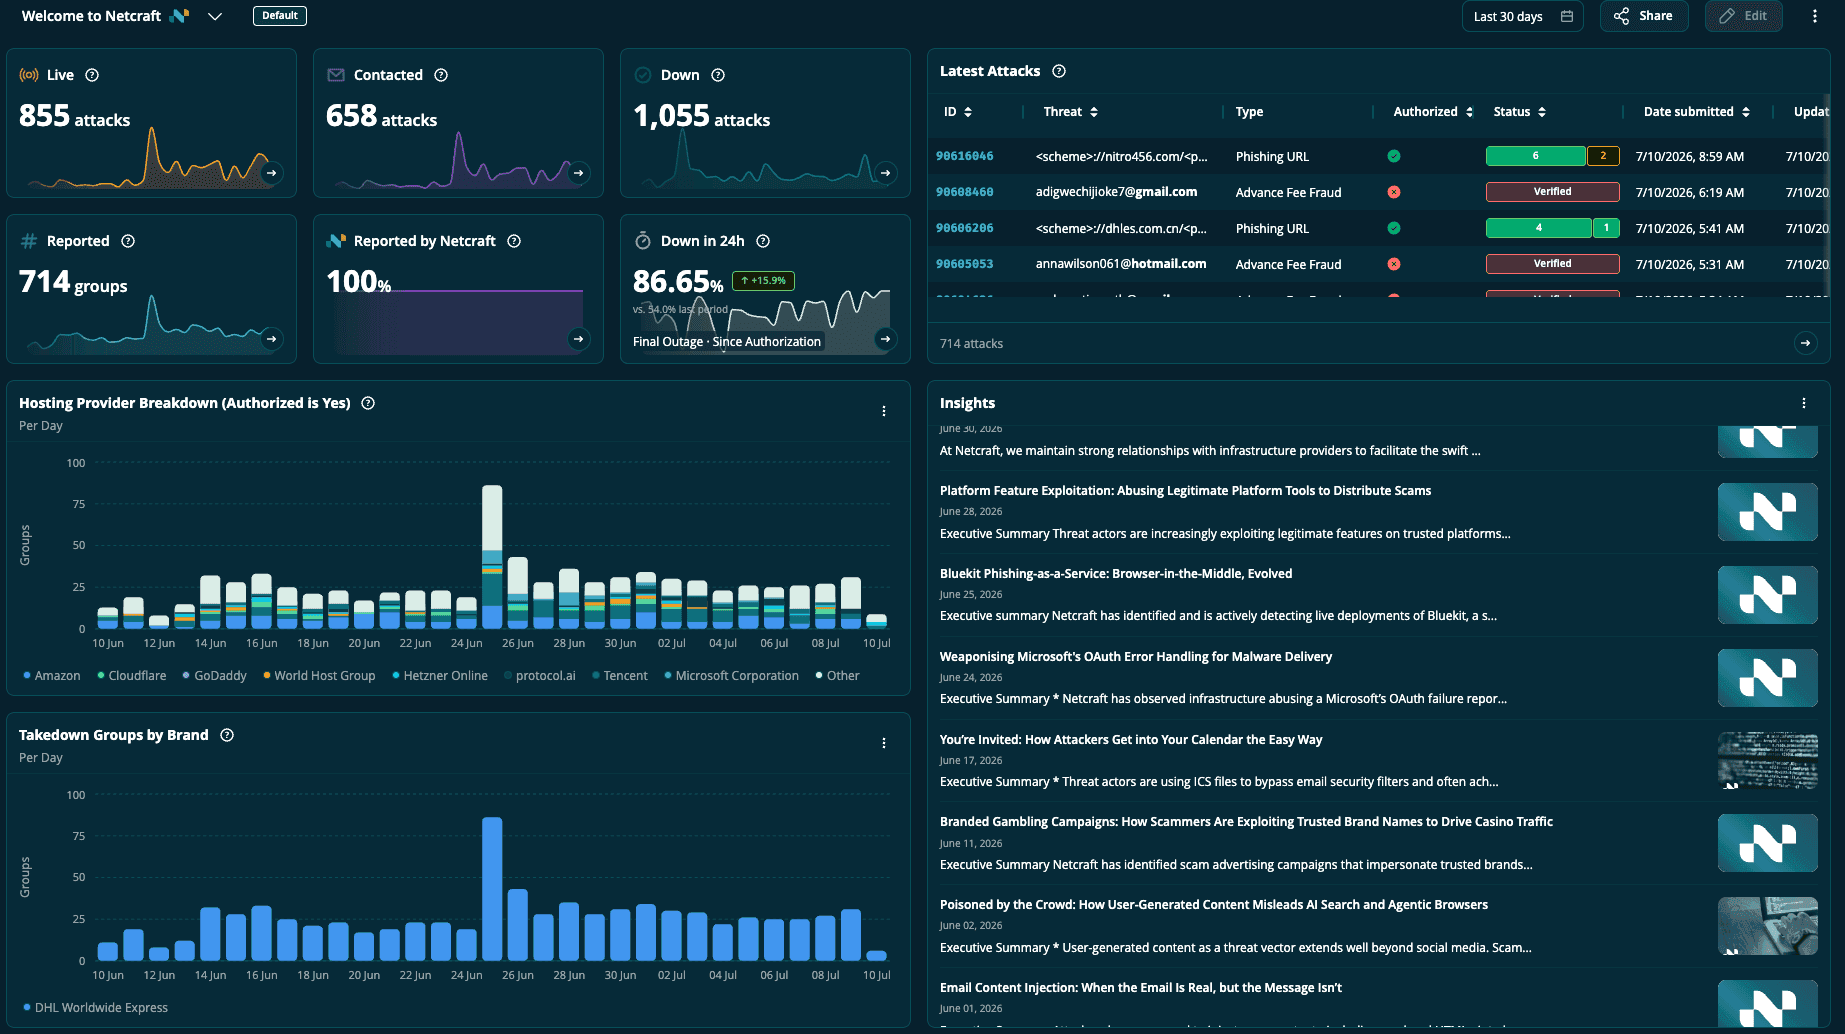This screenshot has width=1845, height=1034.
Task: Show help for Takedown Groups by Brand
Action: tap(227, 735)
